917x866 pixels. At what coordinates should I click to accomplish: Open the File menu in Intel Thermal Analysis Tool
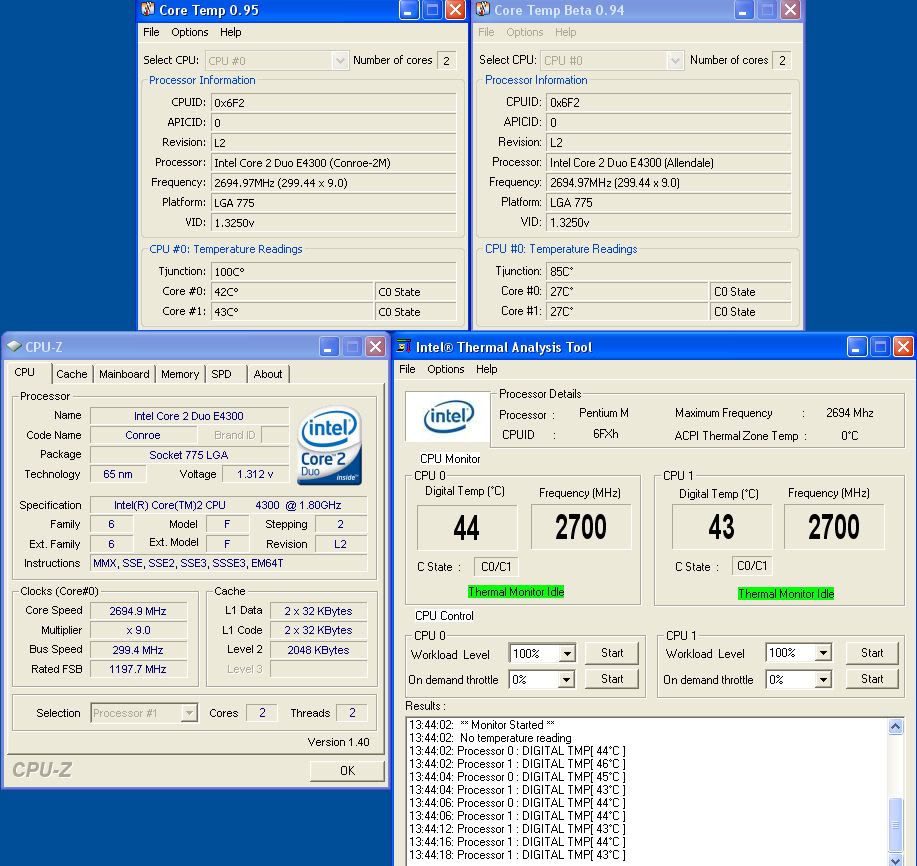[407, 369]
